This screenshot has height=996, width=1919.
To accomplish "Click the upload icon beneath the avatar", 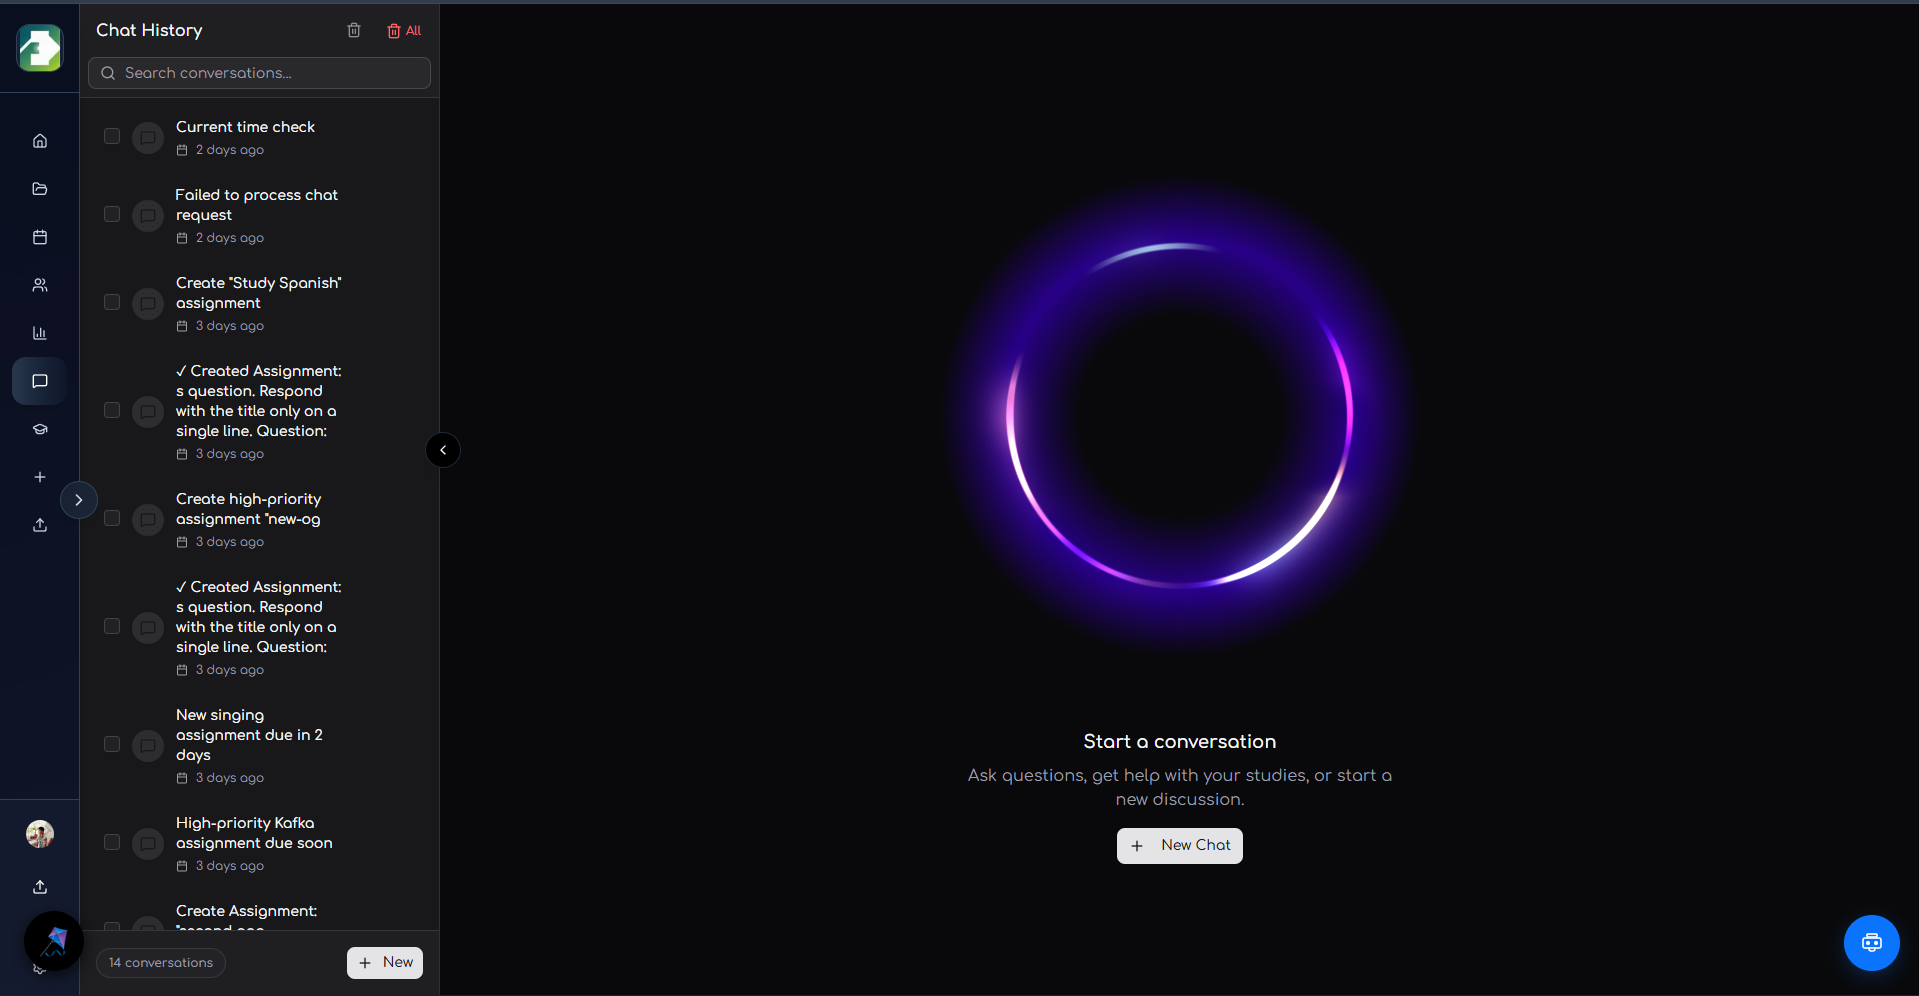I will 40,887.
